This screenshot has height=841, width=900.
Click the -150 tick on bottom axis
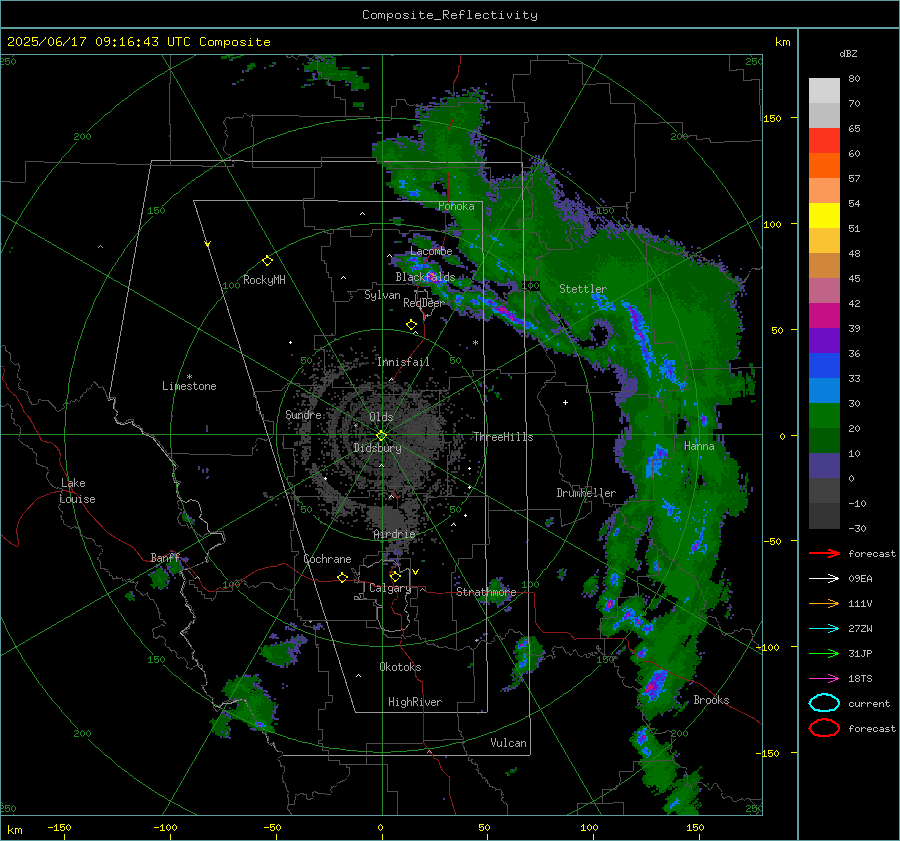(59, 827)
